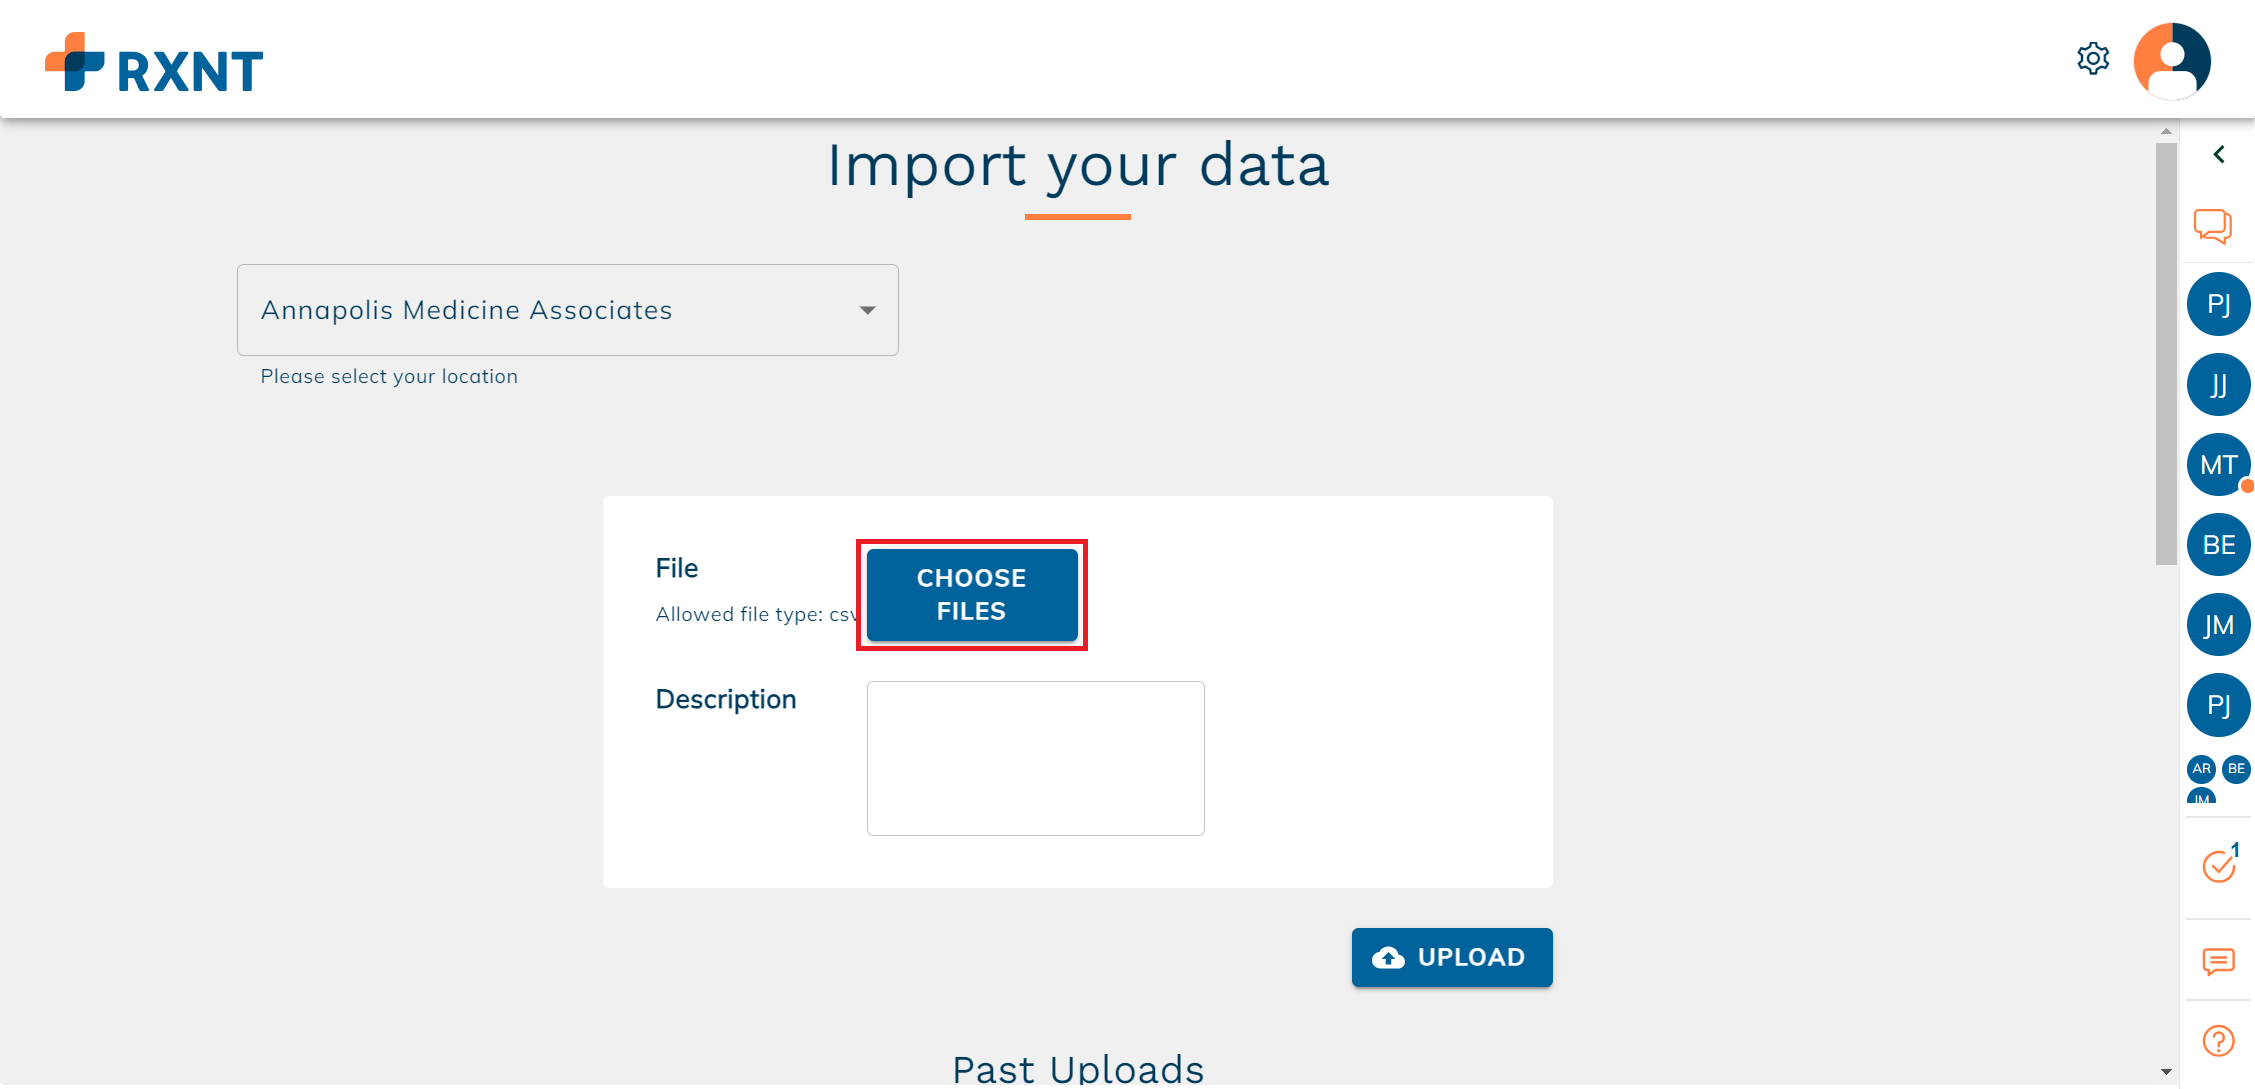Click CHOOSE FILES to pick a file
2255x1089 pixels.
click(971, 595)
